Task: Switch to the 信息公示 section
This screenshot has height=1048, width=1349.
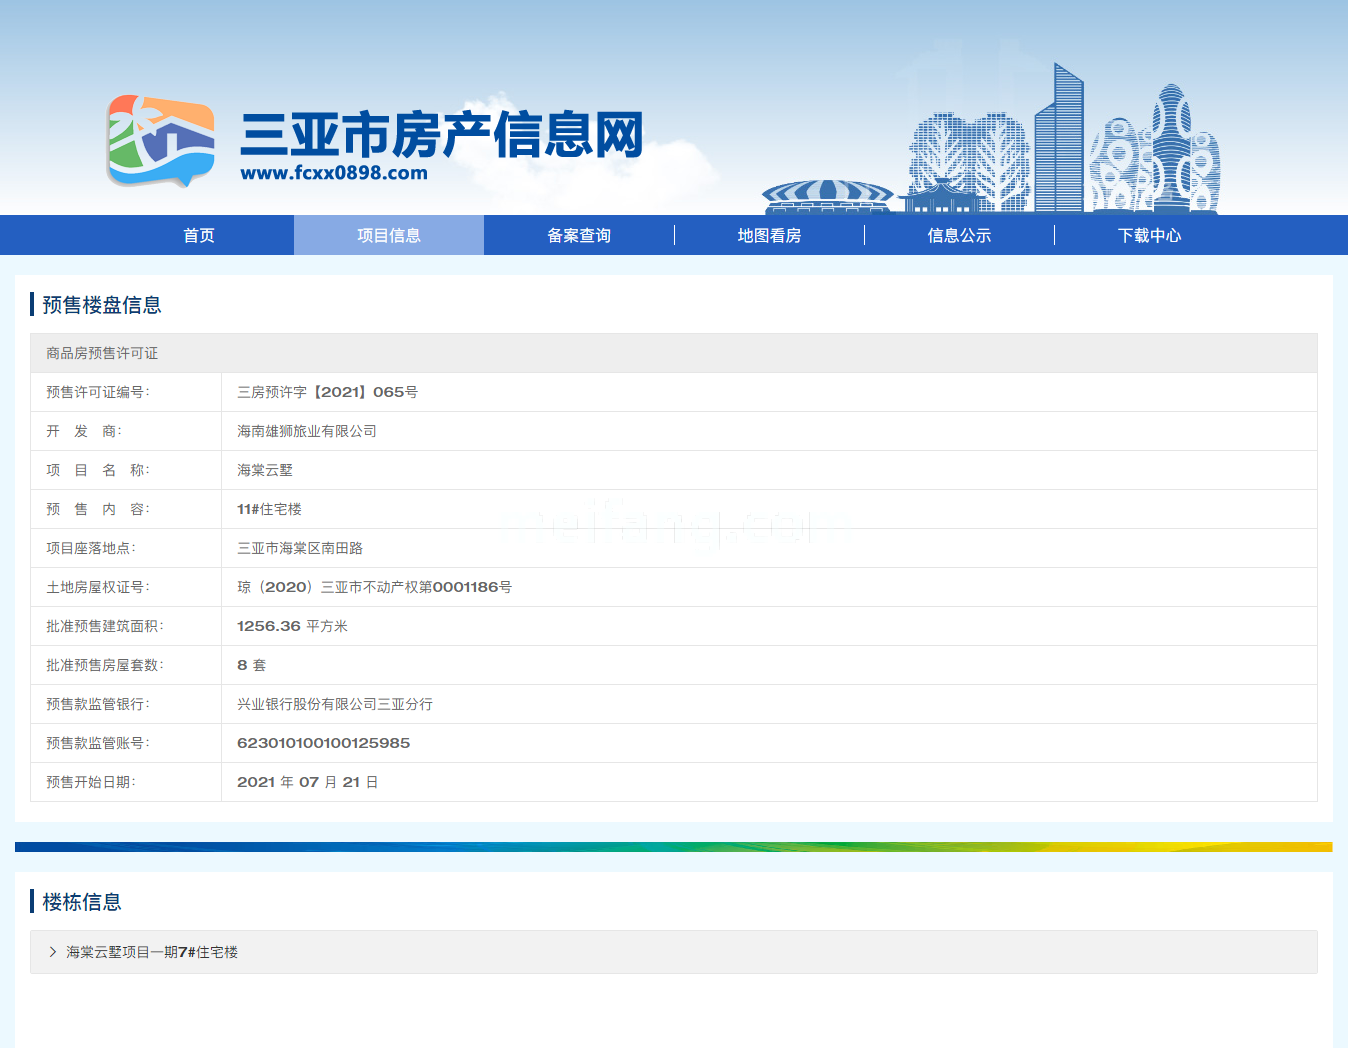Action: pyautogui.click(x=959, y=236)
